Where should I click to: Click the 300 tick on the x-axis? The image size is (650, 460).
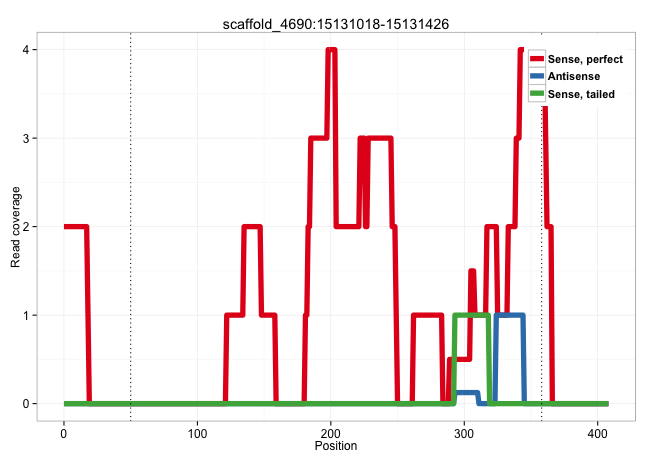(464, 431)
